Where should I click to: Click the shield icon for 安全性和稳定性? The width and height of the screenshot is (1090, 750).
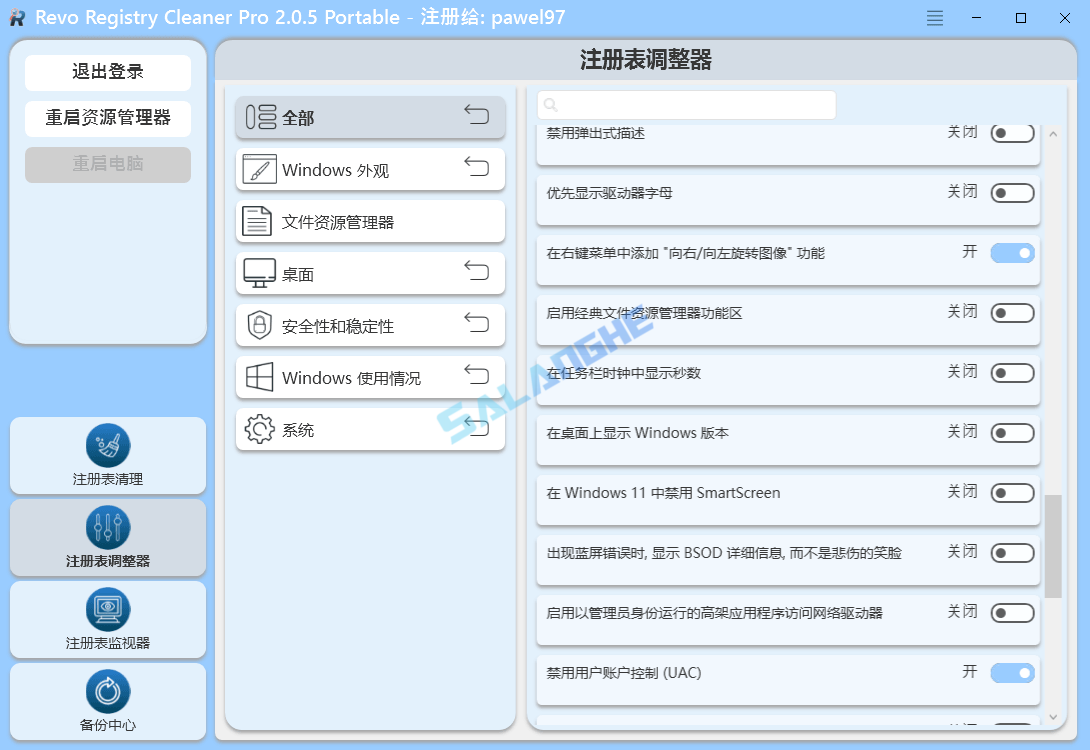(x=258, y=325)
